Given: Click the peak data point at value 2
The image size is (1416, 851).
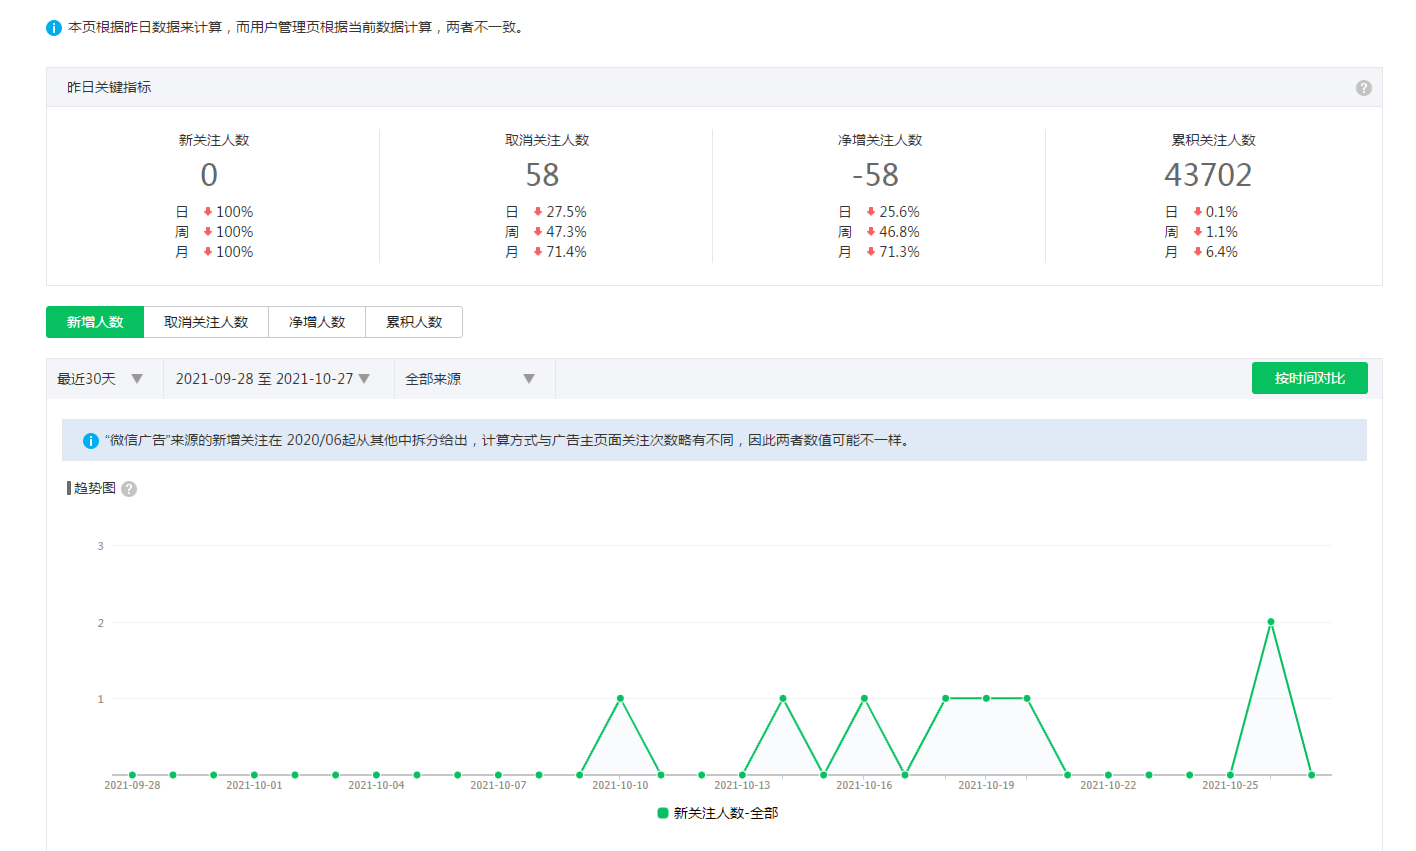Looking at the screenshot, I should (x=1271, y=622).
